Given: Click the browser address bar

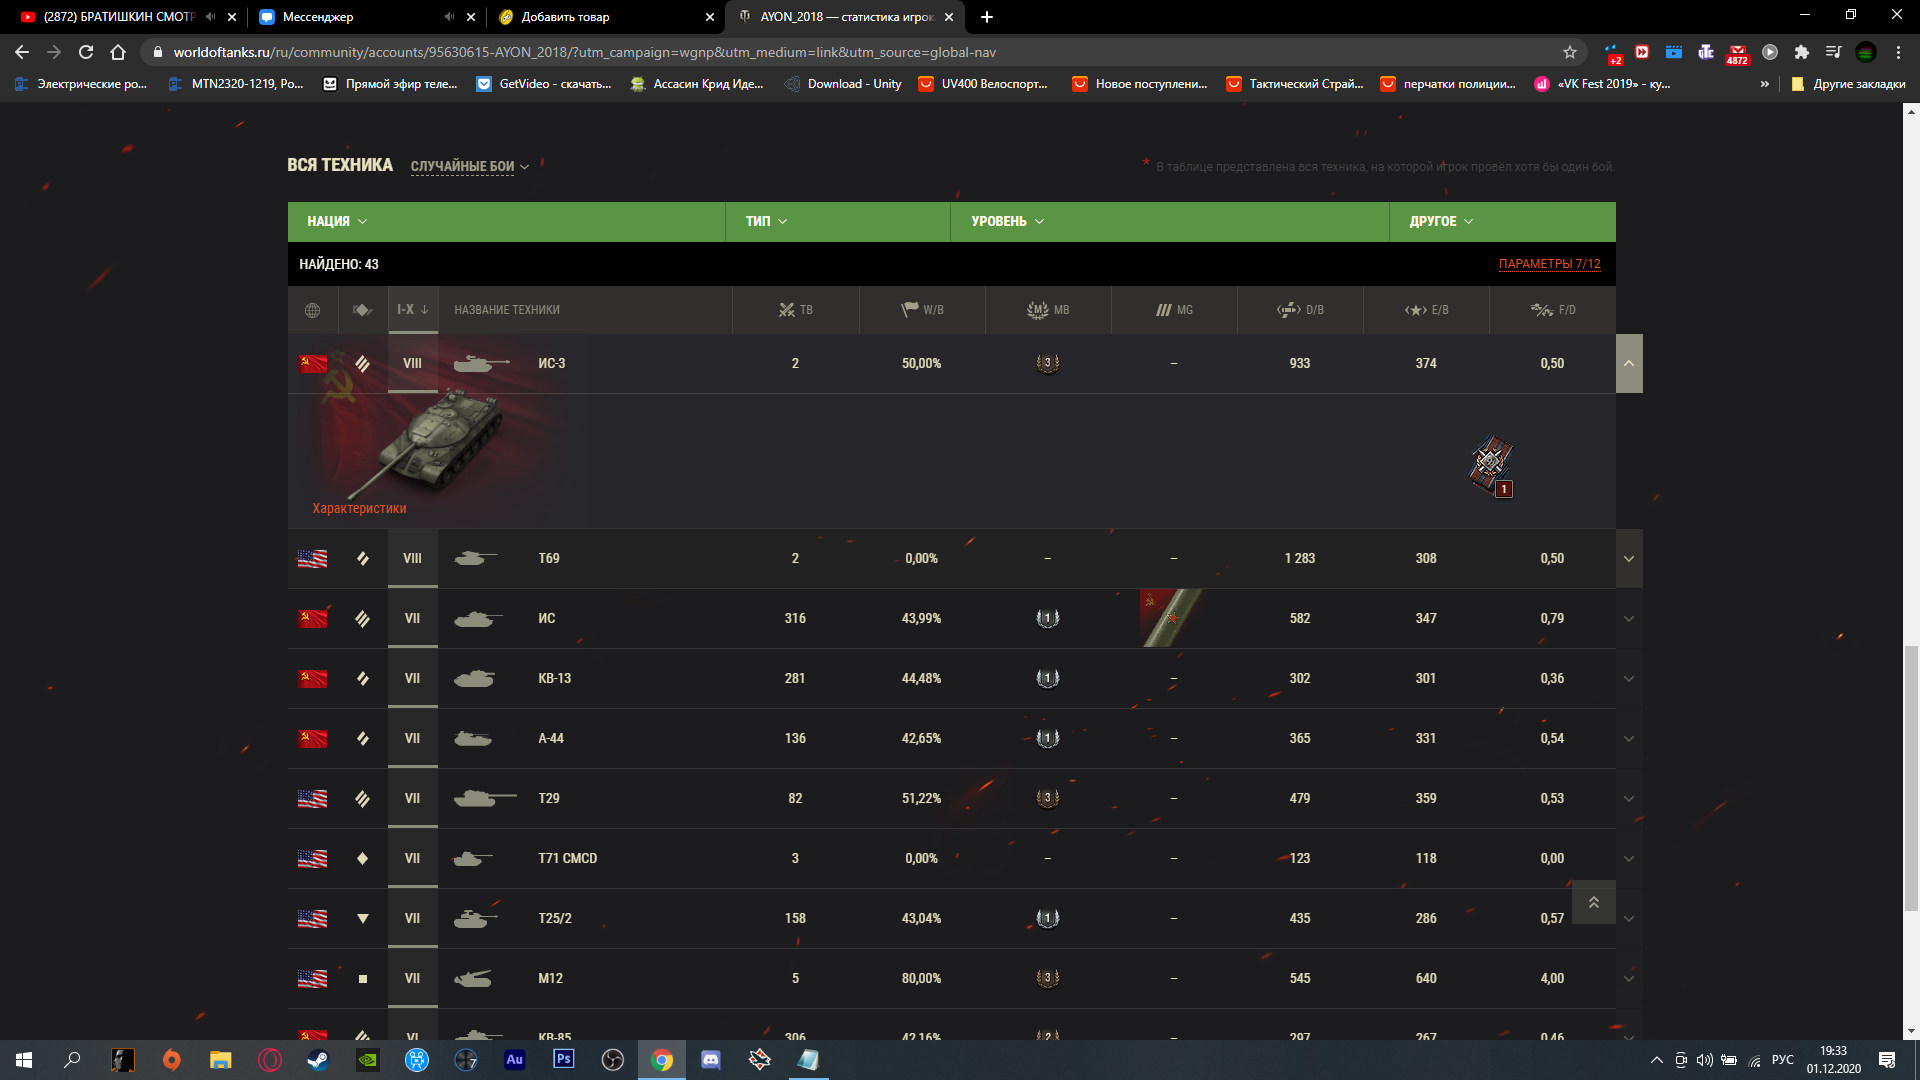Looking at the screenshot, I should 860,52.
